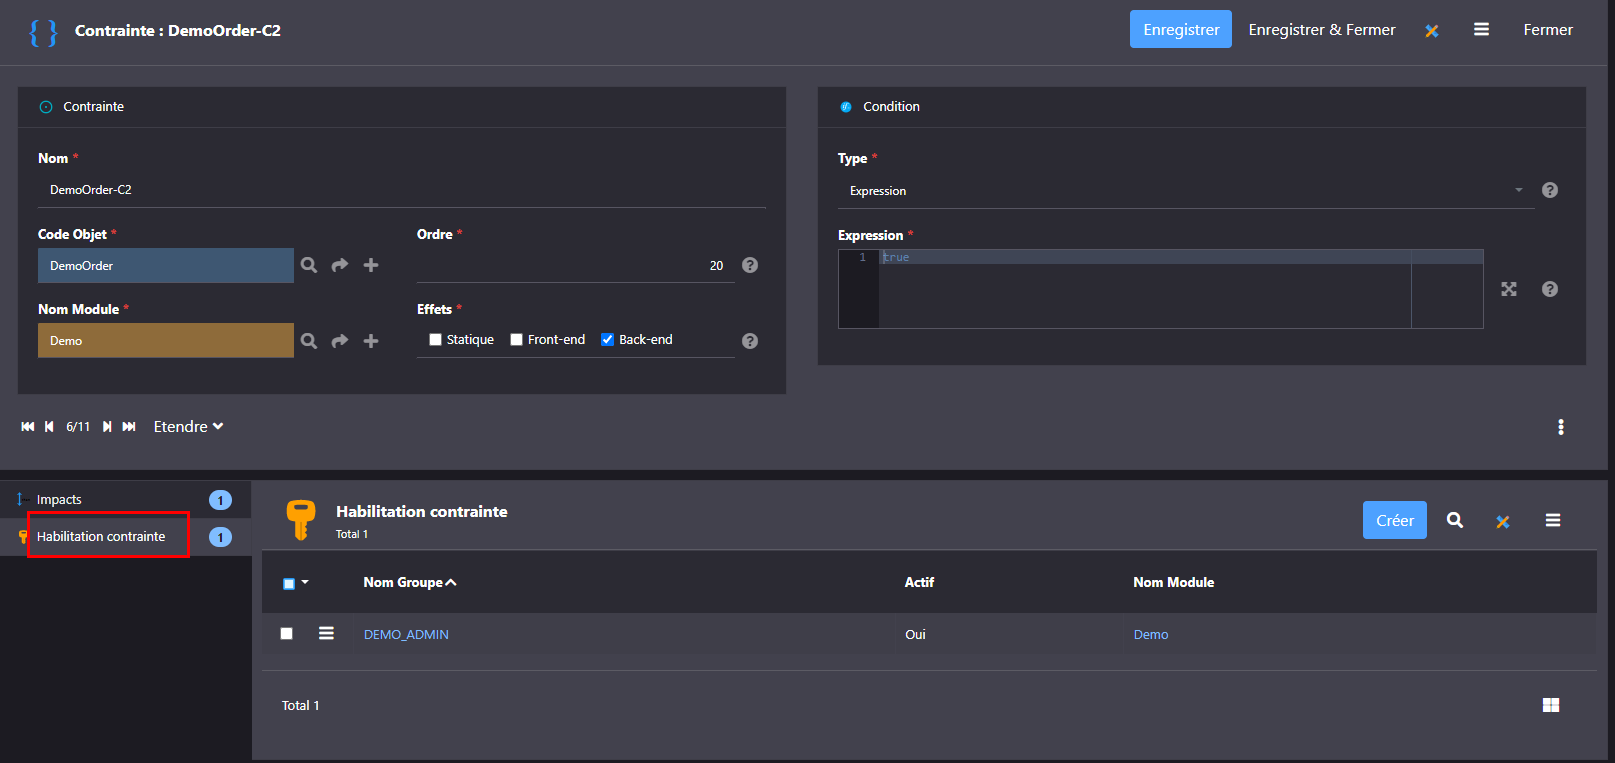This screenshot has width=1615, height=763.
Task: Show help for the Ordre field
Action: pos(750,265)
